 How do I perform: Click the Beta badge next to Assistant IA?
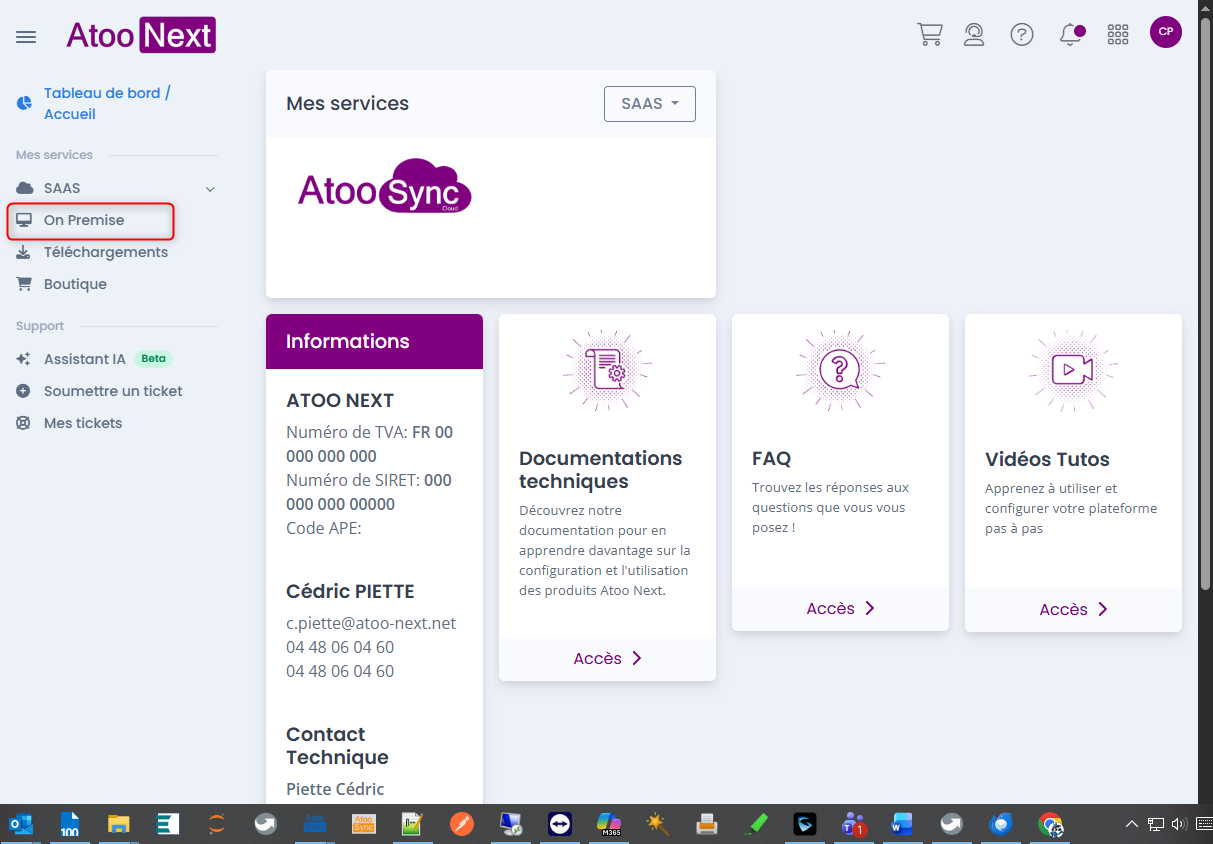click(x=153, y=359)
